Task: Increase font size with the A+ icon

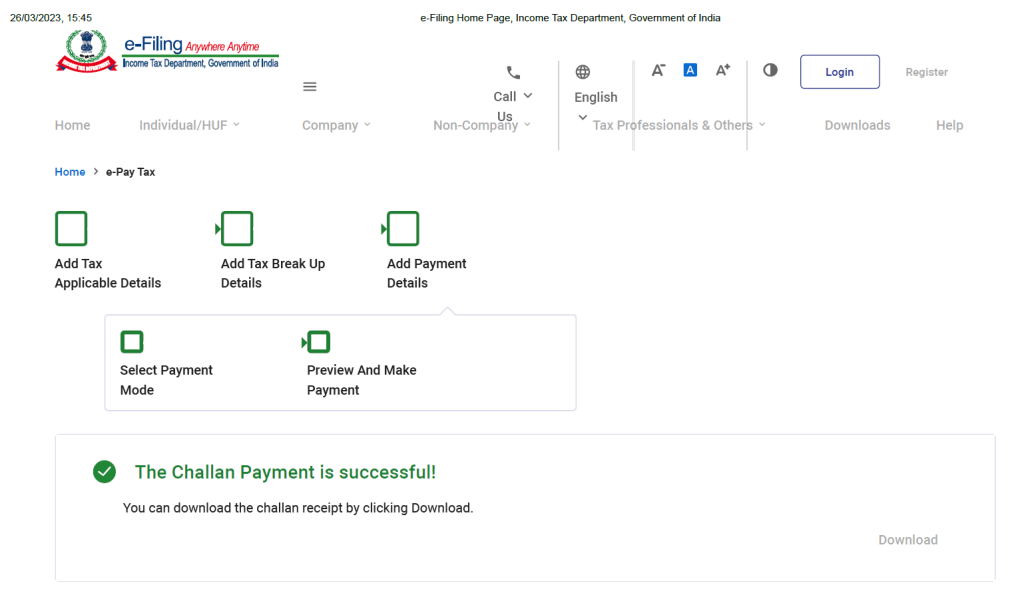Action: point(722,70)
